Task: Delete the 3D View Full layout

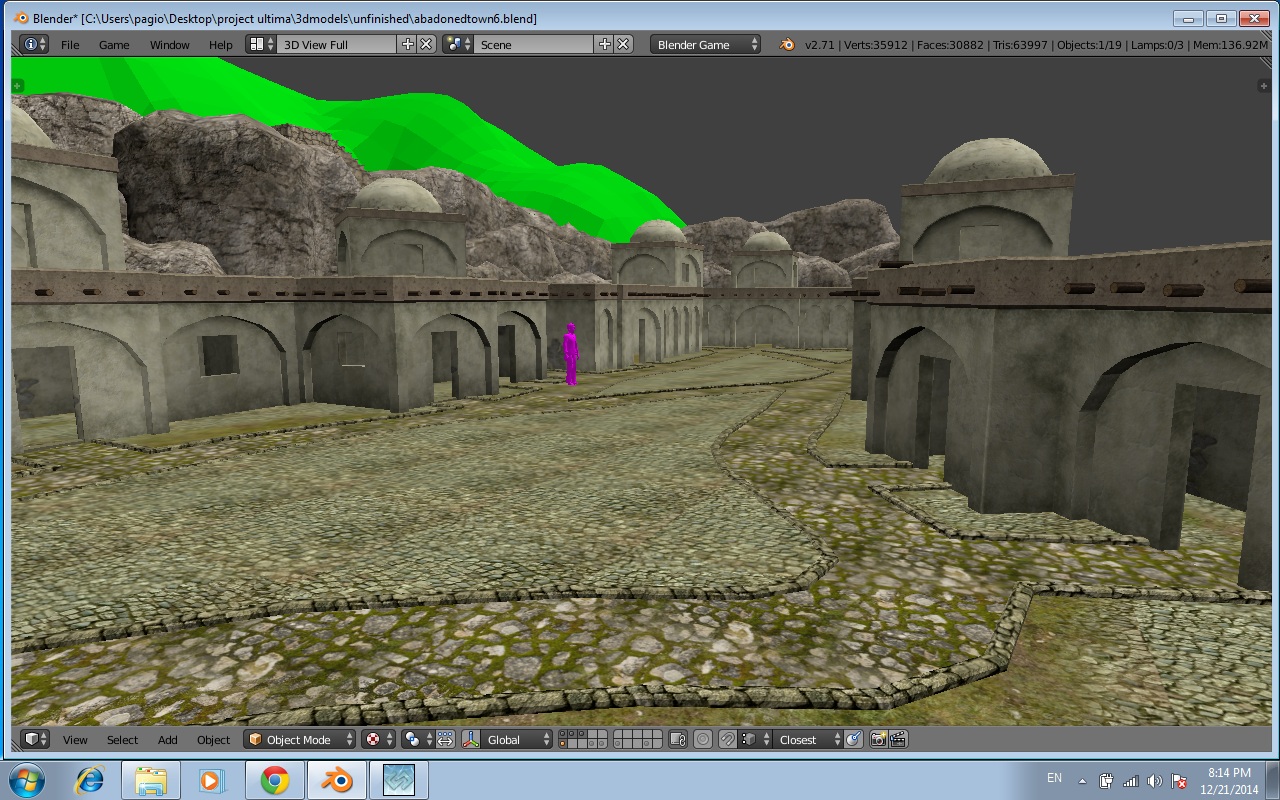Action: pyautogui.click(x=426, y=44)
